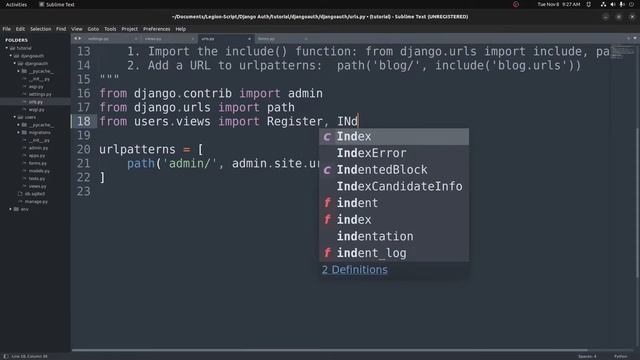Open the View menu
The width and height of the screenshot is (640, 360).
pos(77,29)
